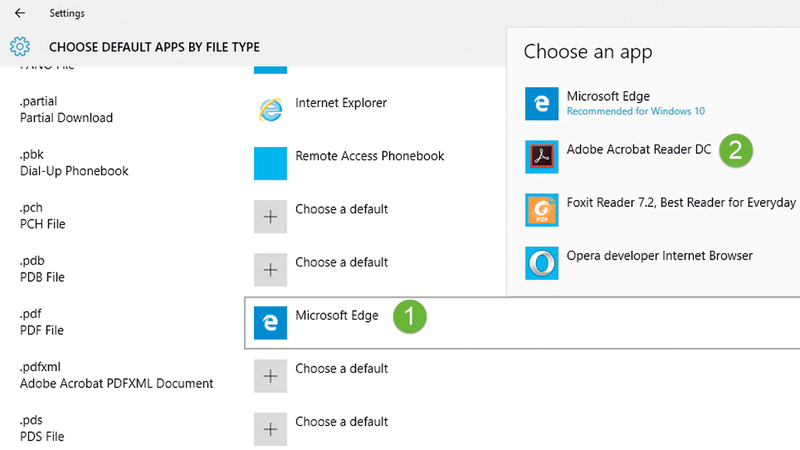Select the Opera developer browser icon
800x450 pixels.
pos(541,263)
